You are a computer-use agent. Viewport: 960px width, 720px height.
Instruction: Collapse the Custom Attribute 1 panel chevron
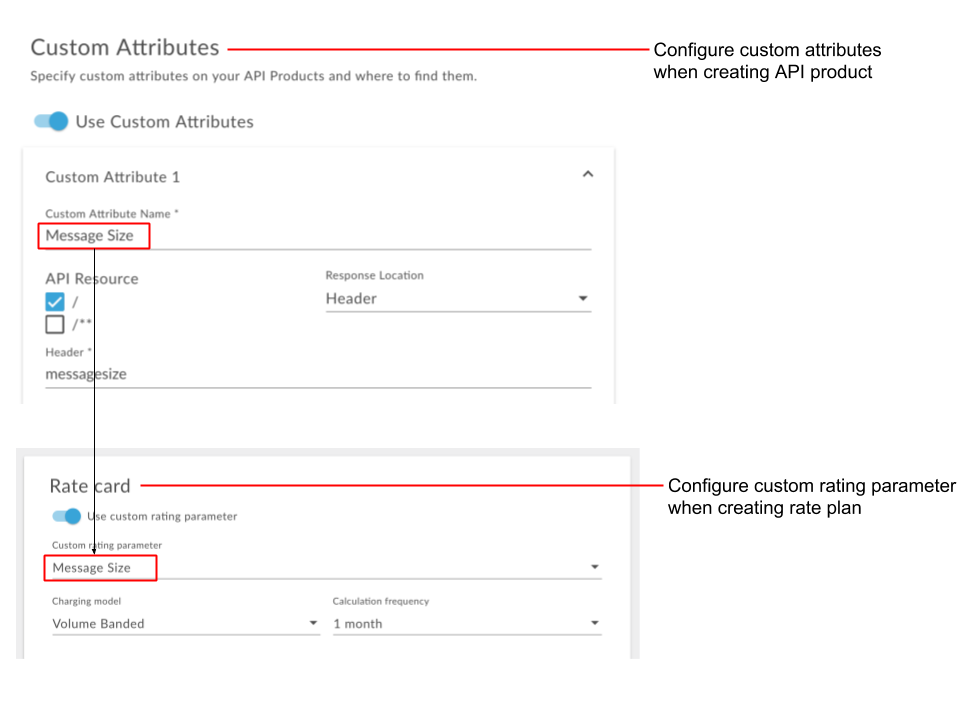tap(588, 174)
